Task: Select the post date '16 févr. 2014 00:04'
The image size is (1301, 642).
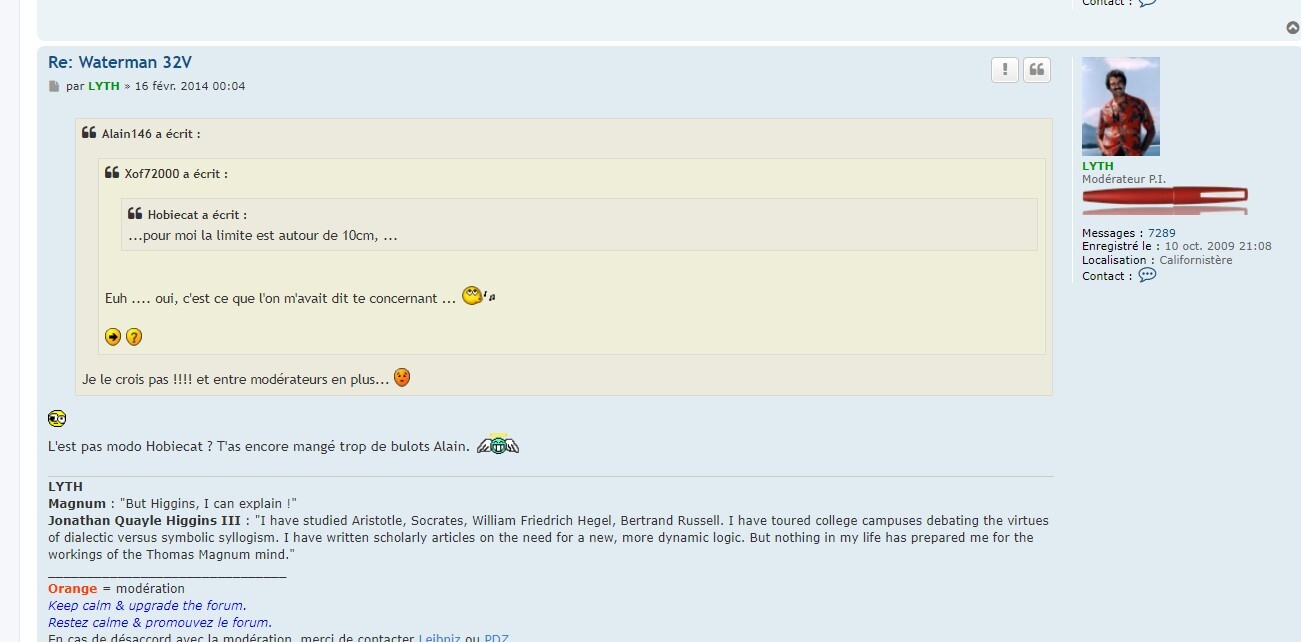Action: point(190,86)
